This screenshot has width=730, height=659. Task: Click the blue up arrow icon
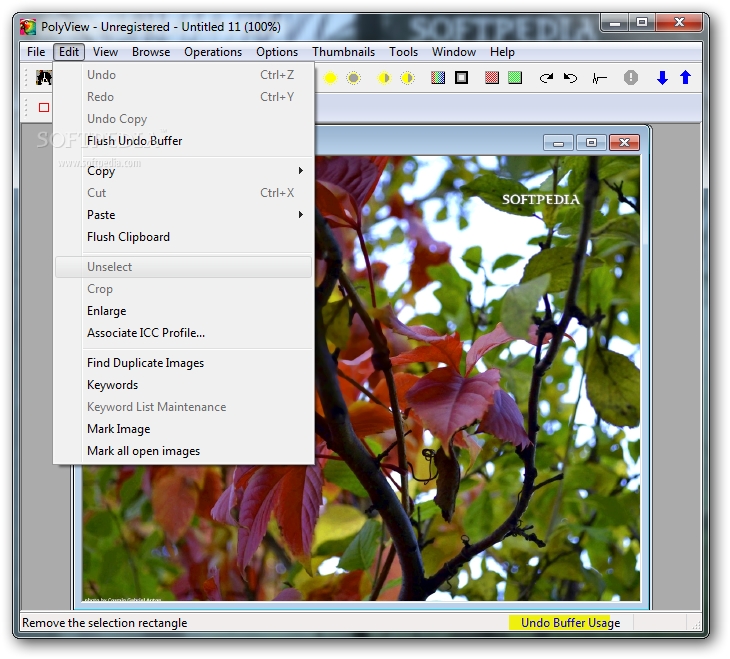pyautogui.click(x=685, y=77)
